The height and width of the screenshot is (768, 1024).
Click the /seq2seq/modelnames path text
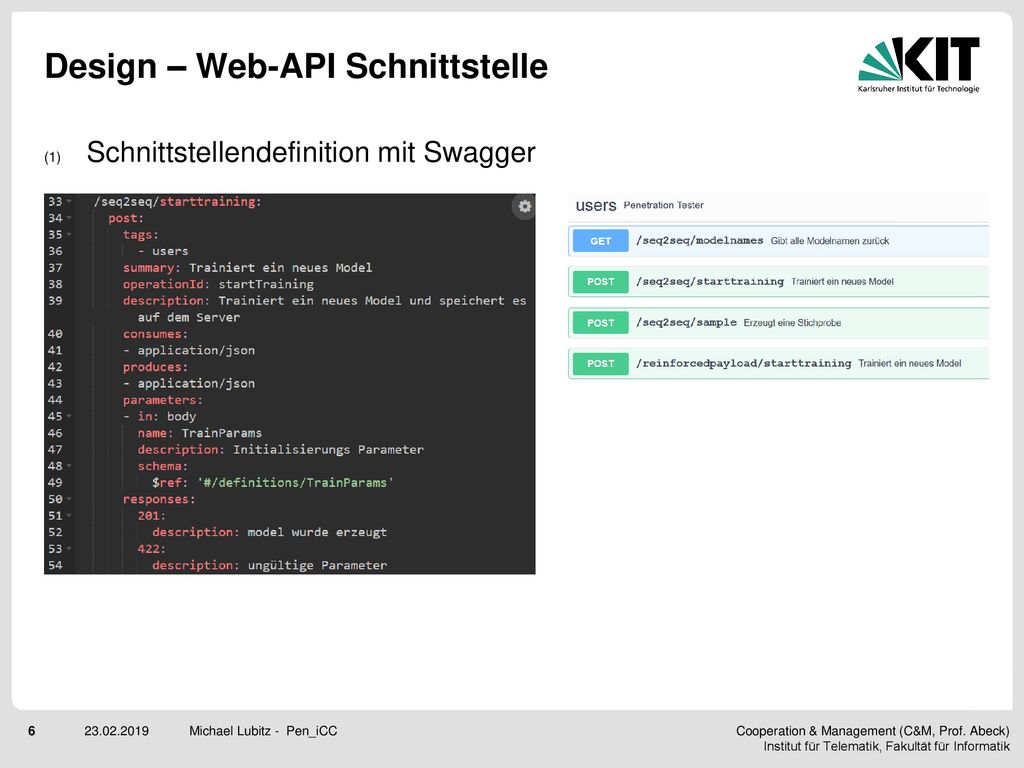pyautogui.click(x=699, y=240)
